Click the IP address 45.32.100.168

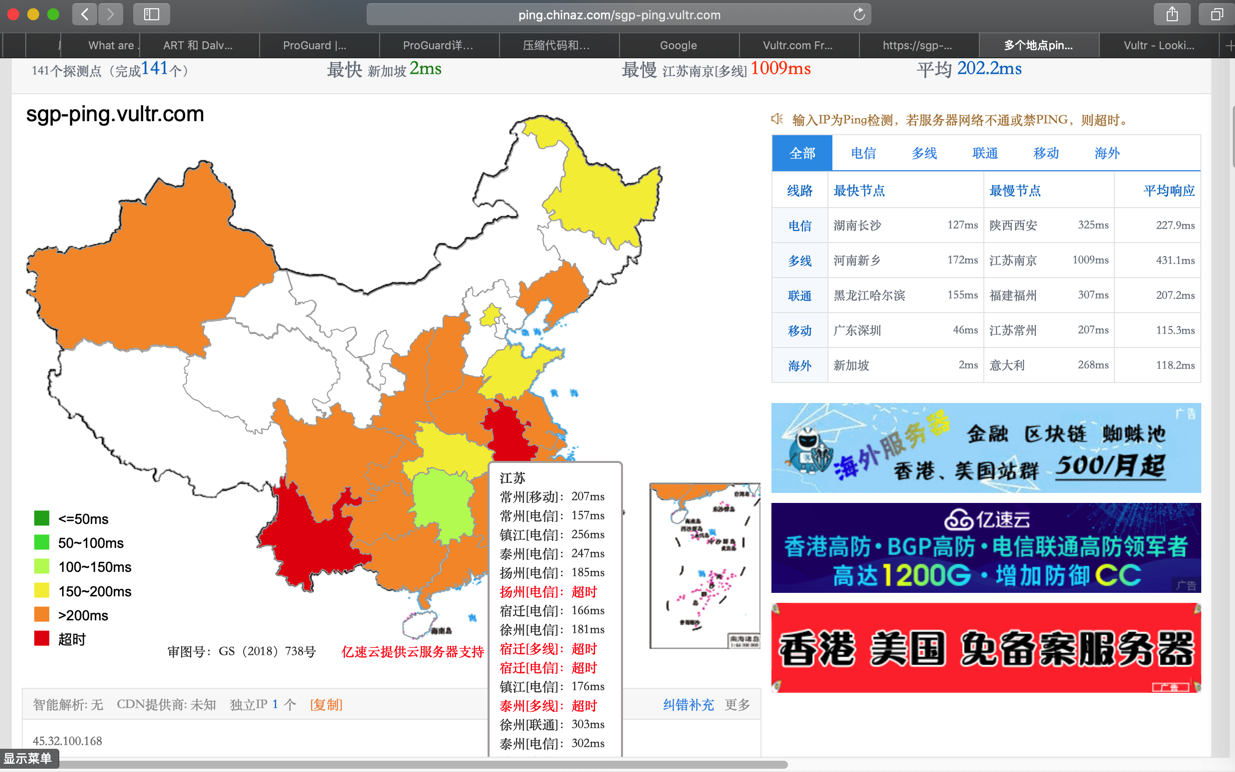(67, 741)
